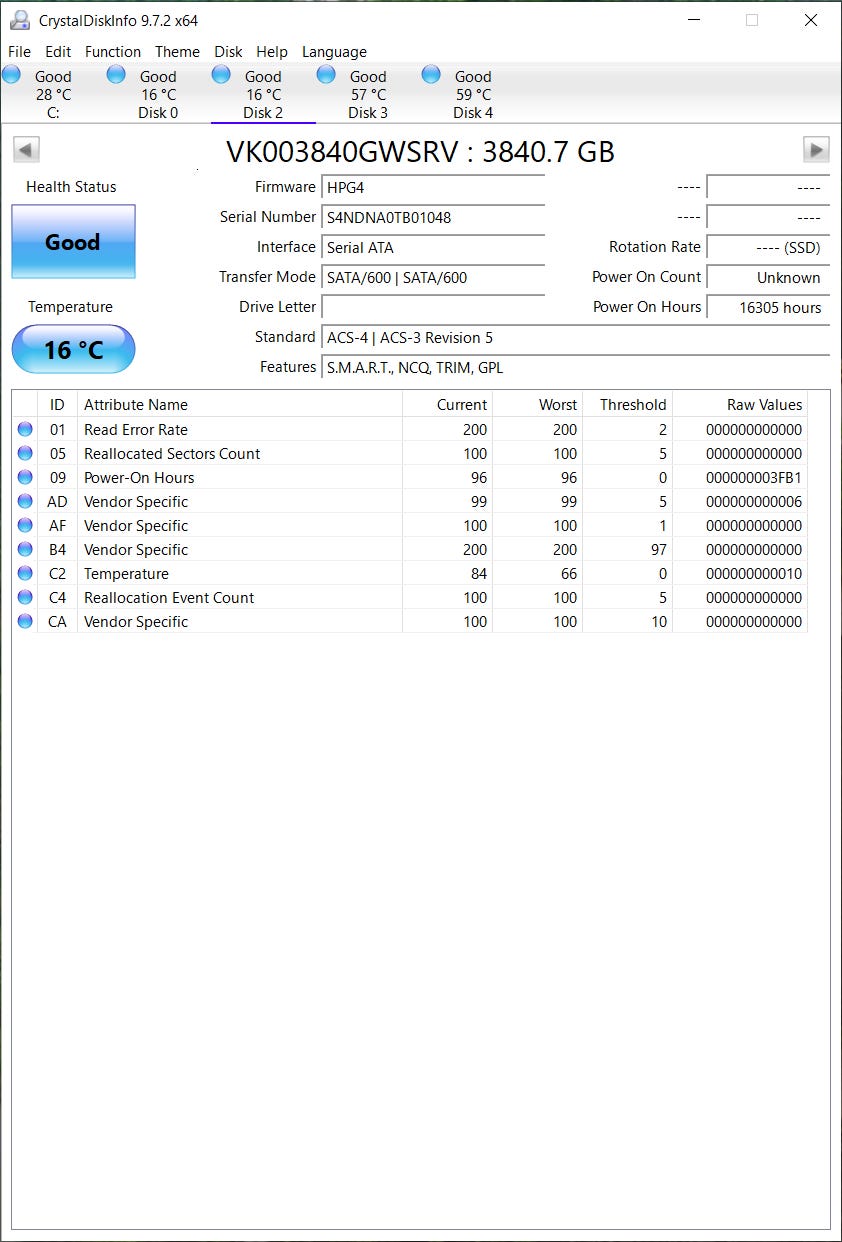842x1242 pixels.
Task: Click the 16 °C temperature button
Action: (x=73, y=349)
